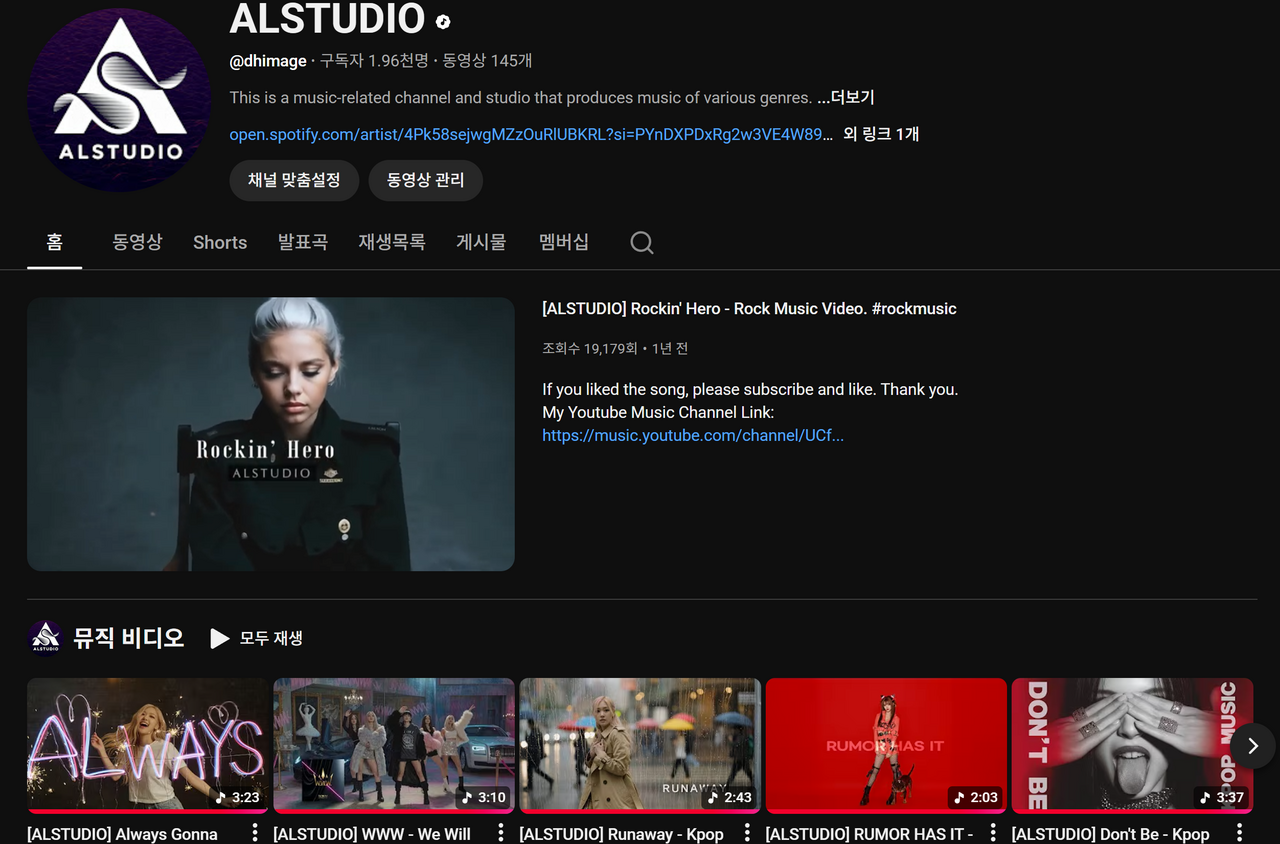Open three-dot menu for WWW - We Will video
Image resolution: width=1280 pixels, height=844 pixels.
point(501,832)
